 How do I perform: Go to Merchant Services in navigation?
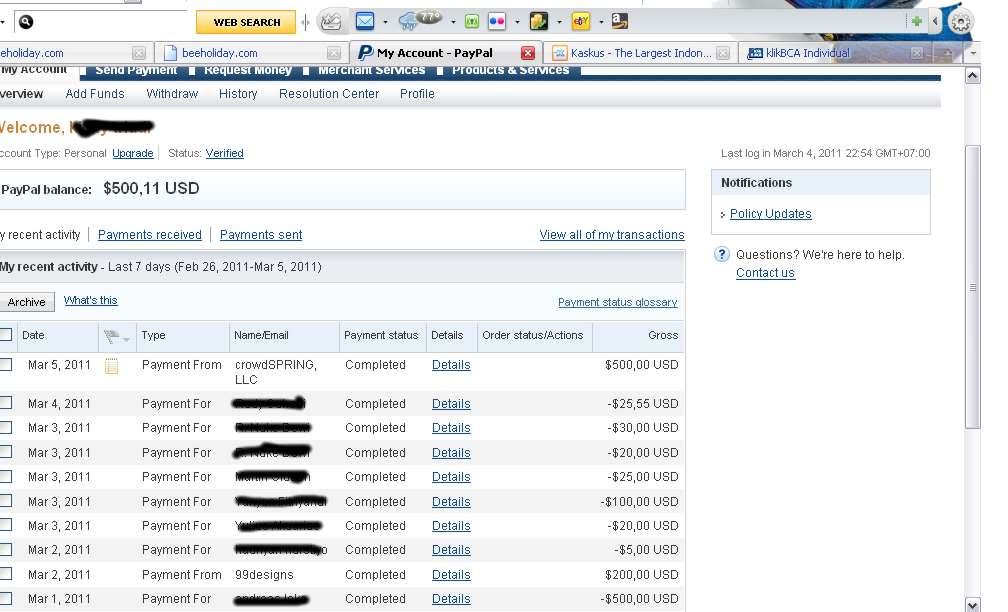[x=372, y=70]
